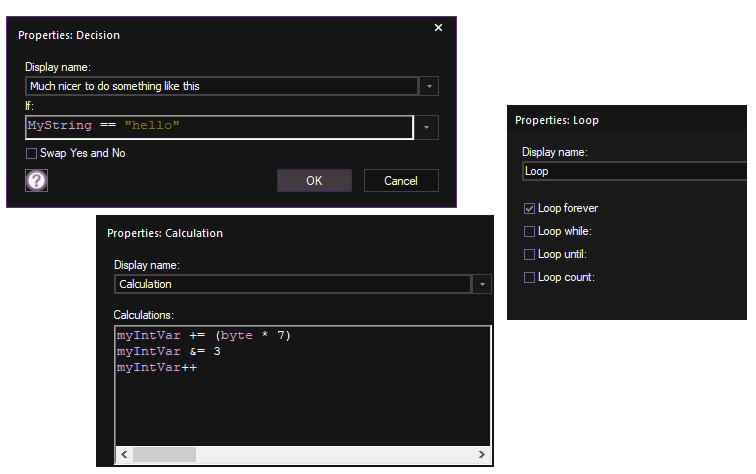
Task: Enable the Swap Yes and No checkbox
Action: pyautogui.click(x=32, y=153)
